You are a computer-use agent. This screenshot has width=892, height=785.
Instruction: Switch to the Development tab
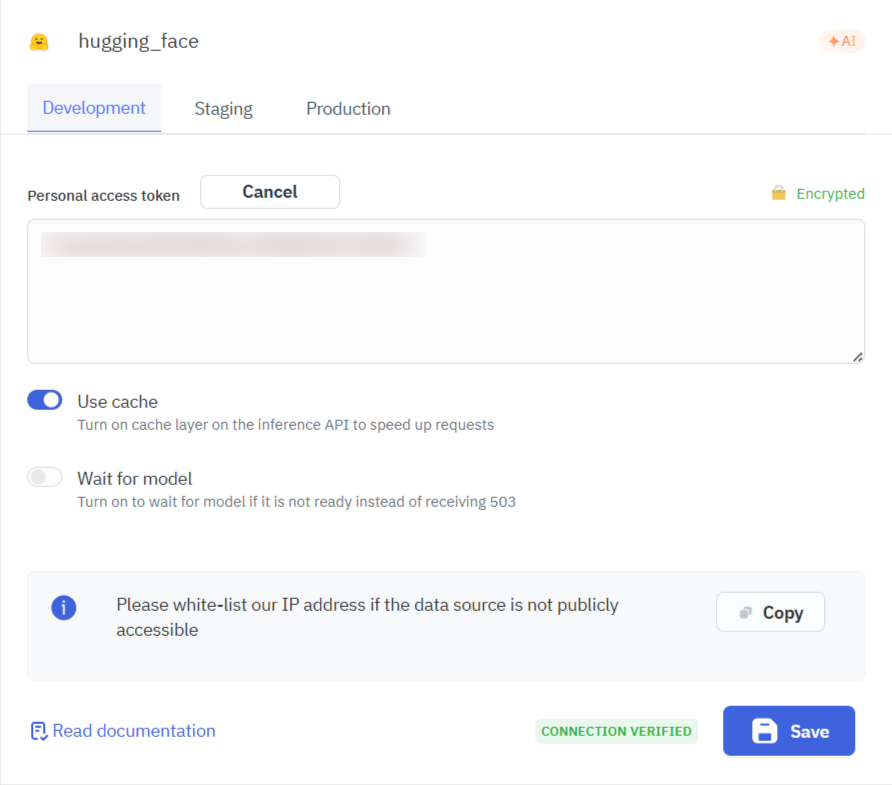click(x=94, y=108)
